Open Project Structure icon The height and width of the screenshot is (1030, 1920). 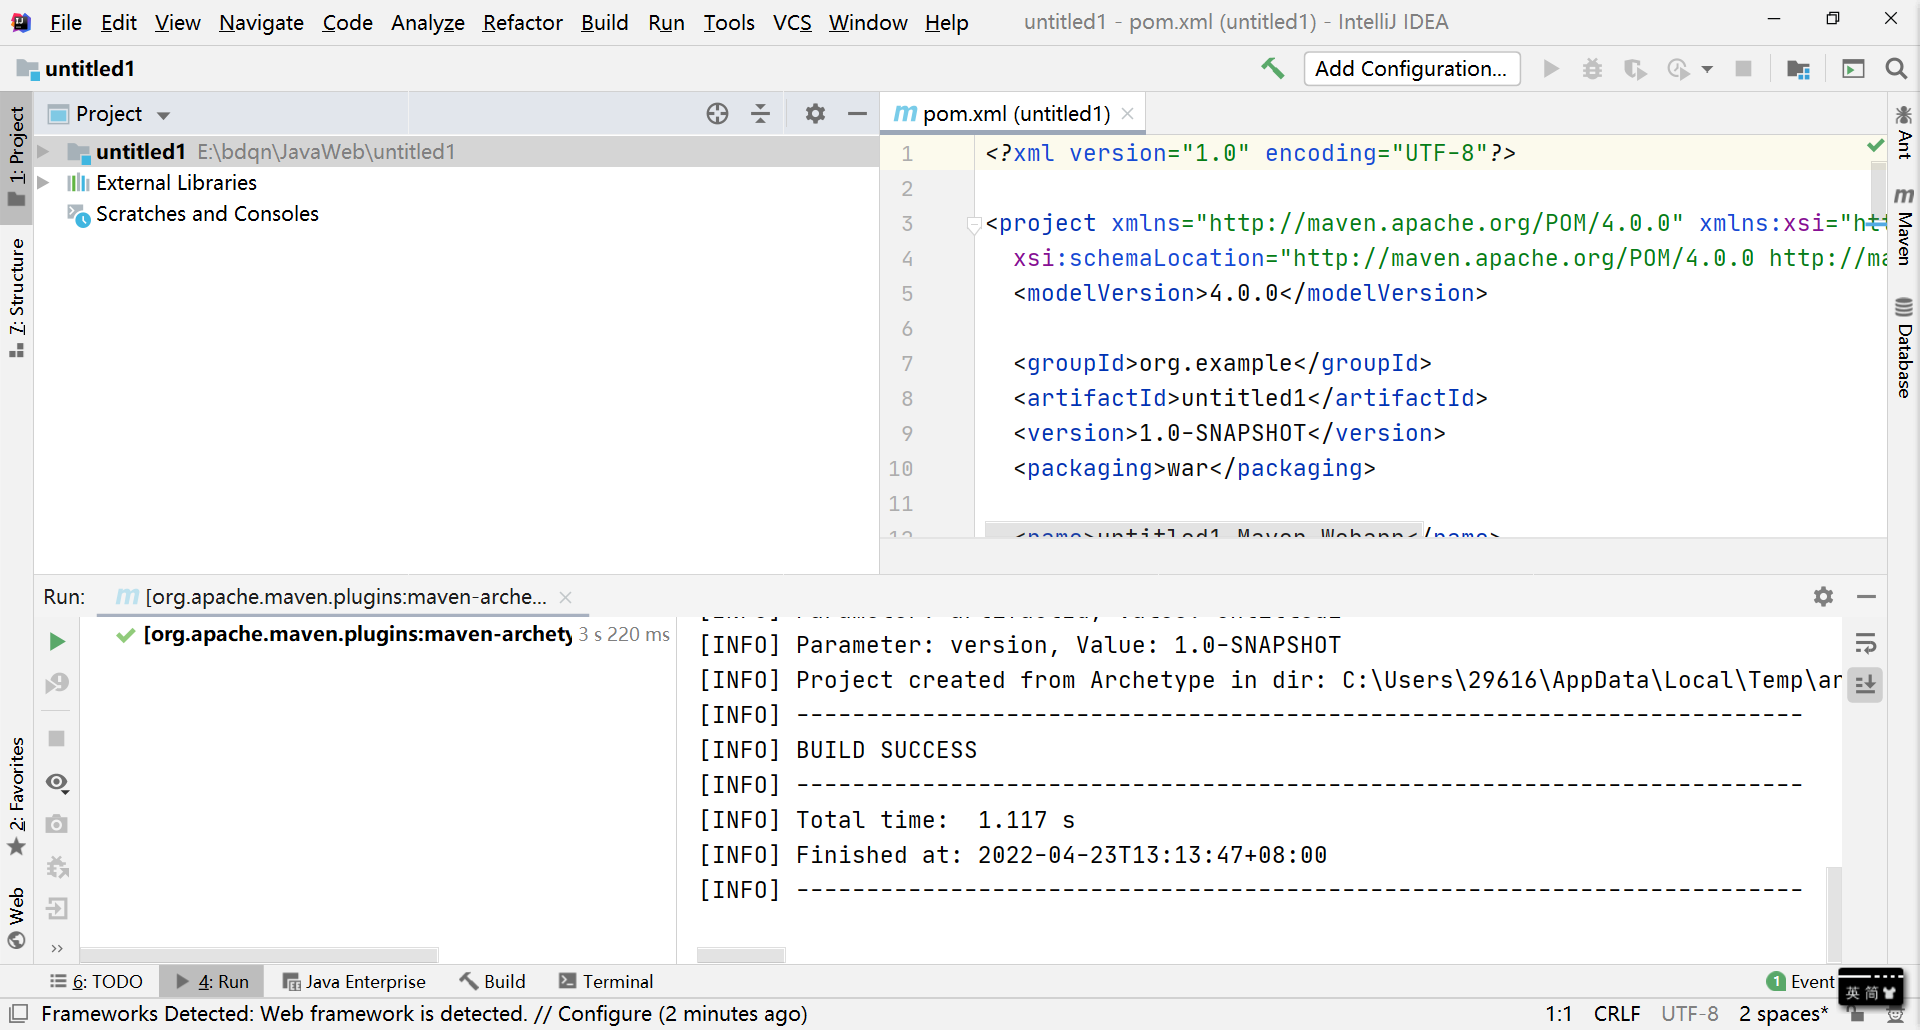tap(1798, 68)
